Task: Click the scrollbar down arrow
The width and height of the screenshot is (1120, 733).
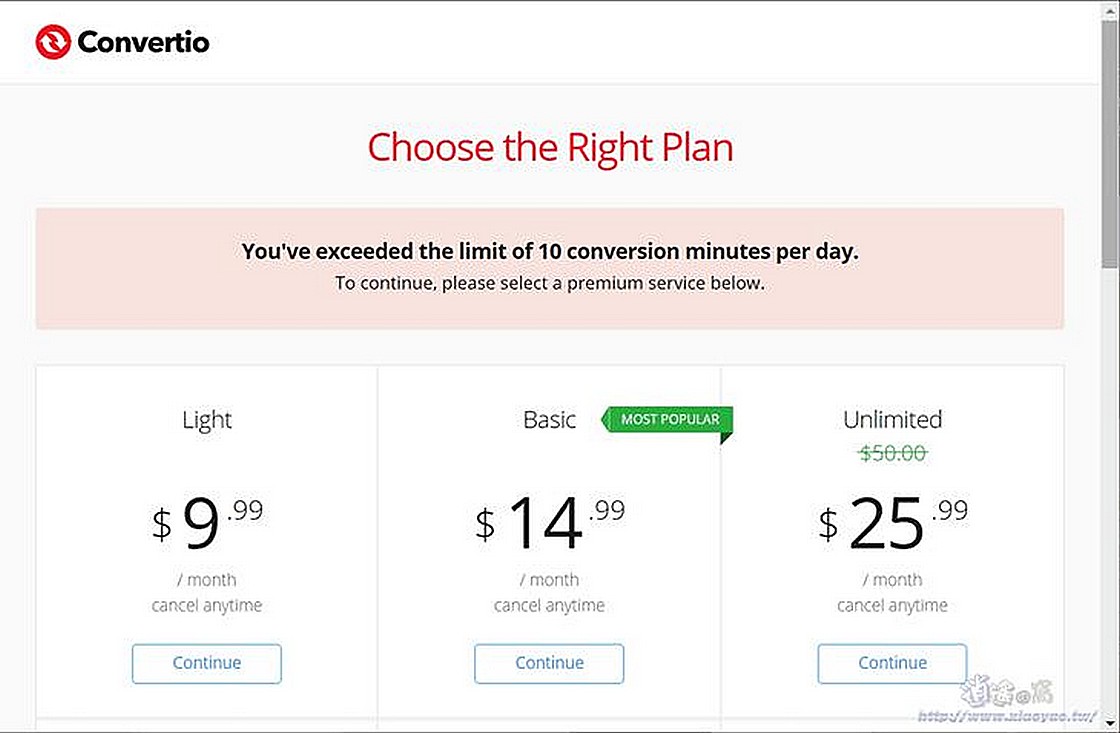Action: 1109,722
